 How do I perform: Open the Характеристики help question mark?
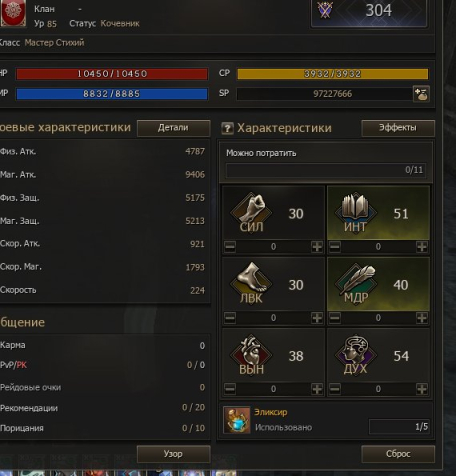tap(227, 128)
